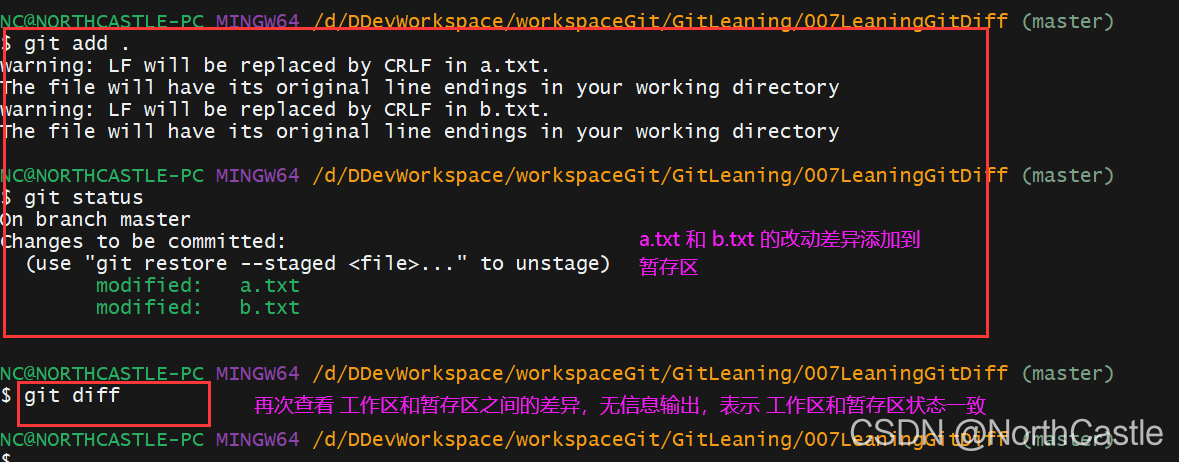Select the green 'modified: a.txt' line
This screenshot has height=462, width=1179.
[x=198, y=286]
